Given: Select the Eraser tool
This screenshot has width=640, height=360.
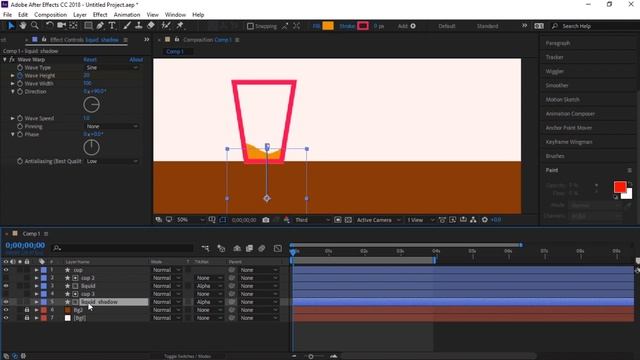Looking at the screenshot, I should pyautogui.click(x=151, y=26).
